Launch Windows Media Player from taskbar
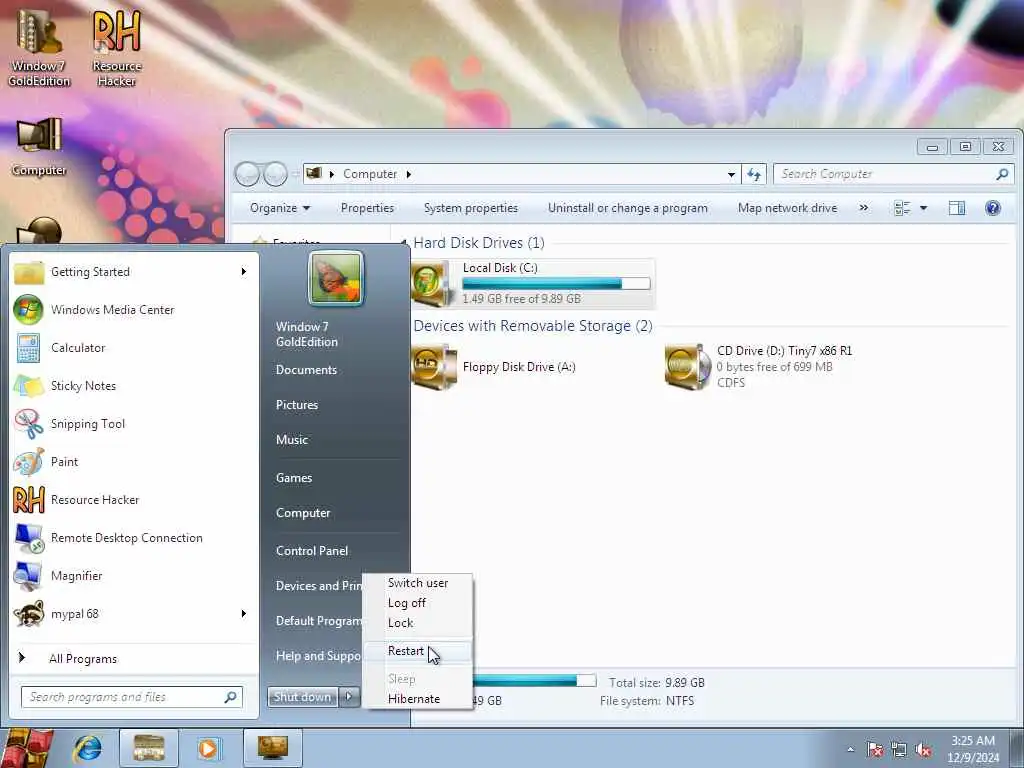This screenshot has width=1024, height=768. (x=209, y=748)
